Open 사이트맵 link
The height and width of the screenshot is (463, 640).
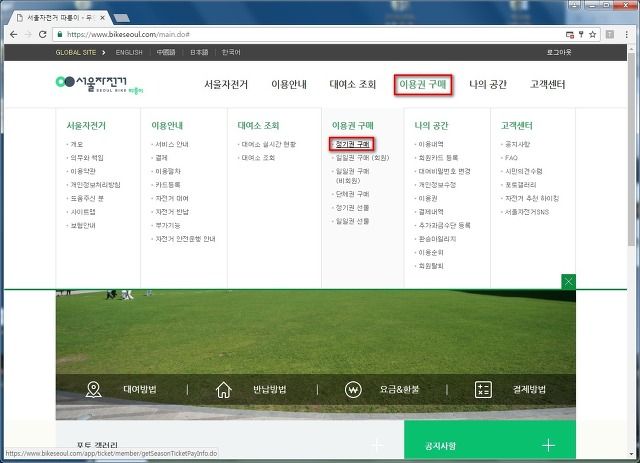(83, 212)
